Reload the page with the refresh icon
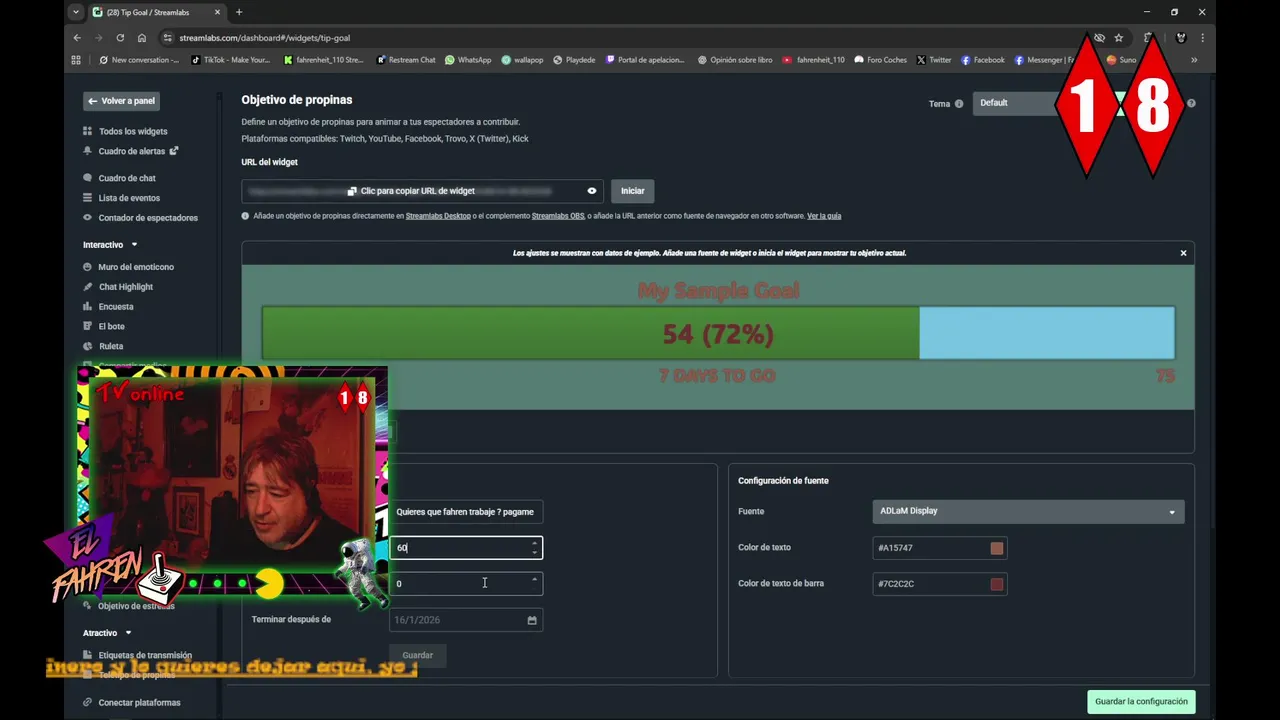 120,38
